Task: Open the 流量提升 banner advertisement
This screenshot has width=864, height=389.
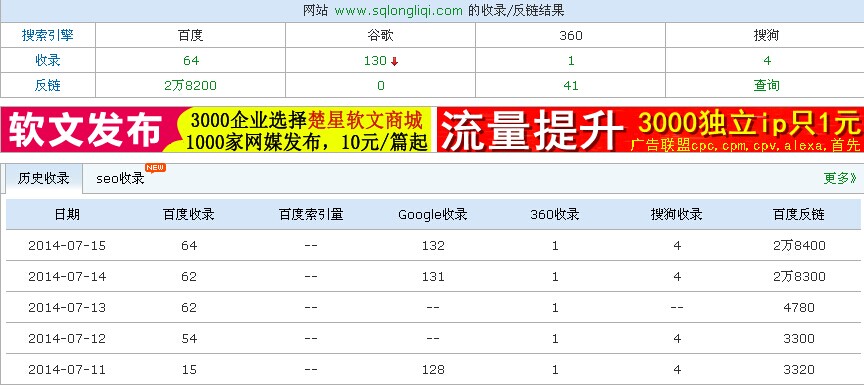Action: (x=650, y=129)
